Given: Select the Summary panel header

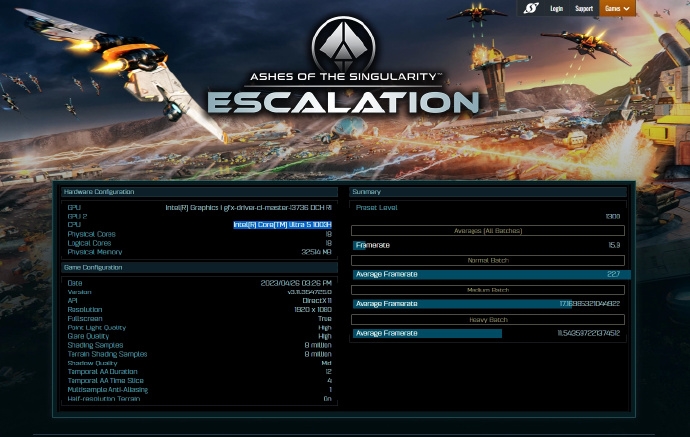Looking at the screenshot, I should click(367, 191).
